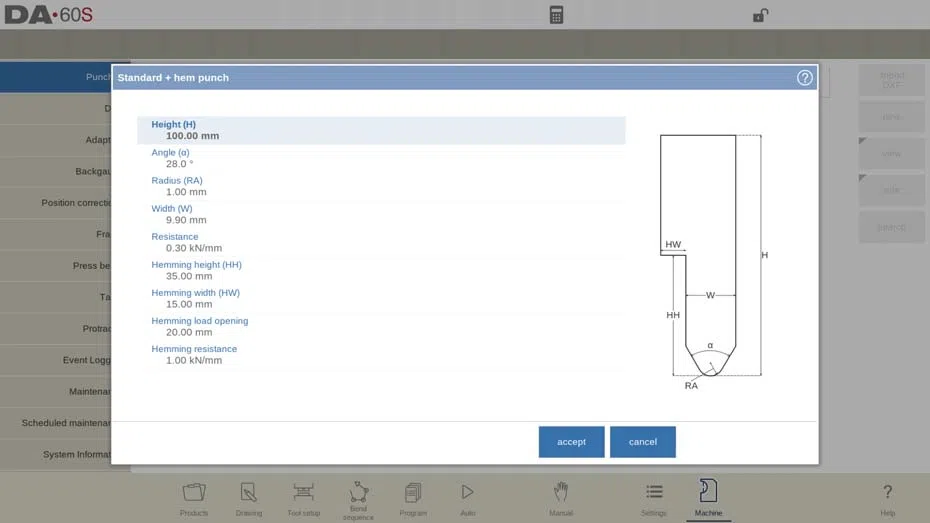Accept the hem punch parameters
This screenshot has width=930, height=523.
(571, 442)
